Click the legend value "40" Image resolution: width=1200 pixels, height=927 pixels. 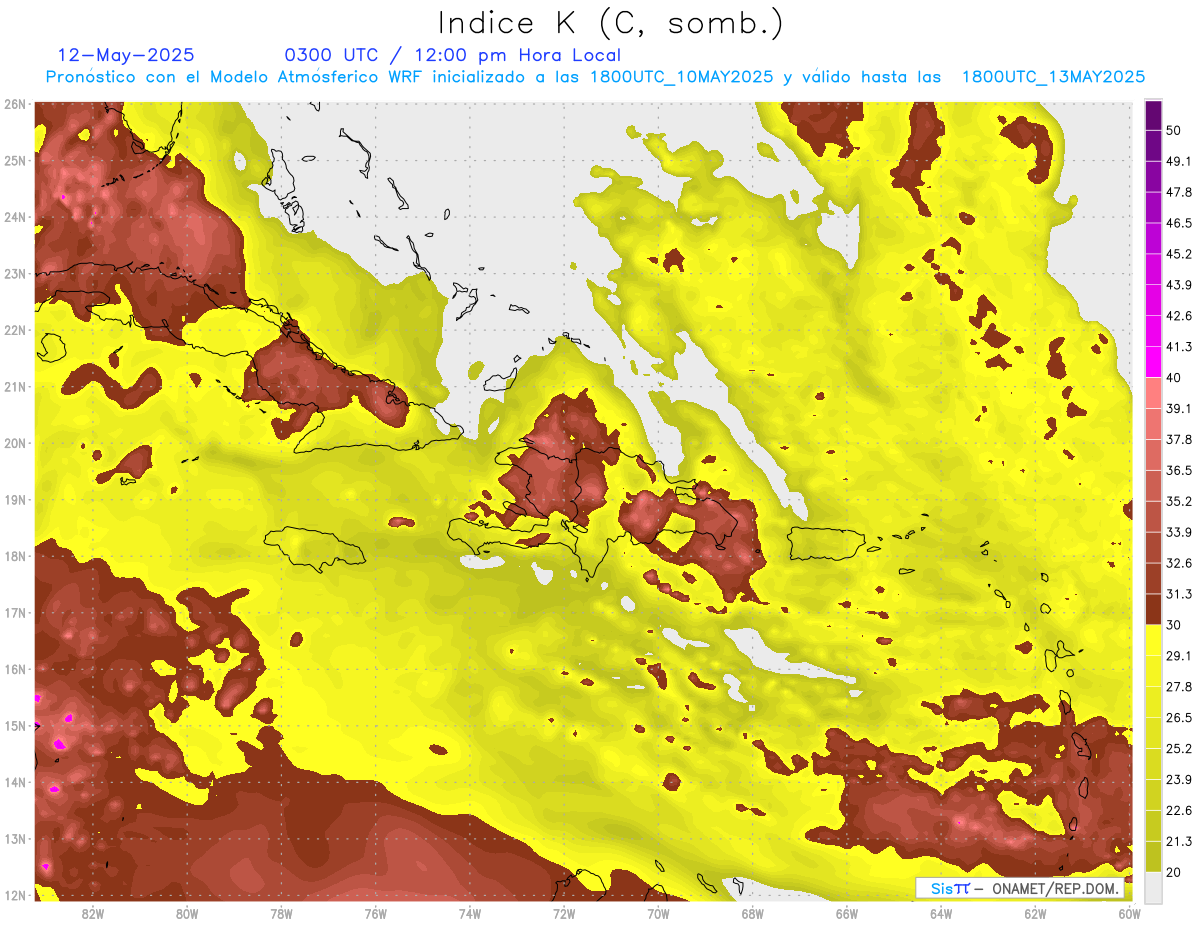coord(1173,377)
